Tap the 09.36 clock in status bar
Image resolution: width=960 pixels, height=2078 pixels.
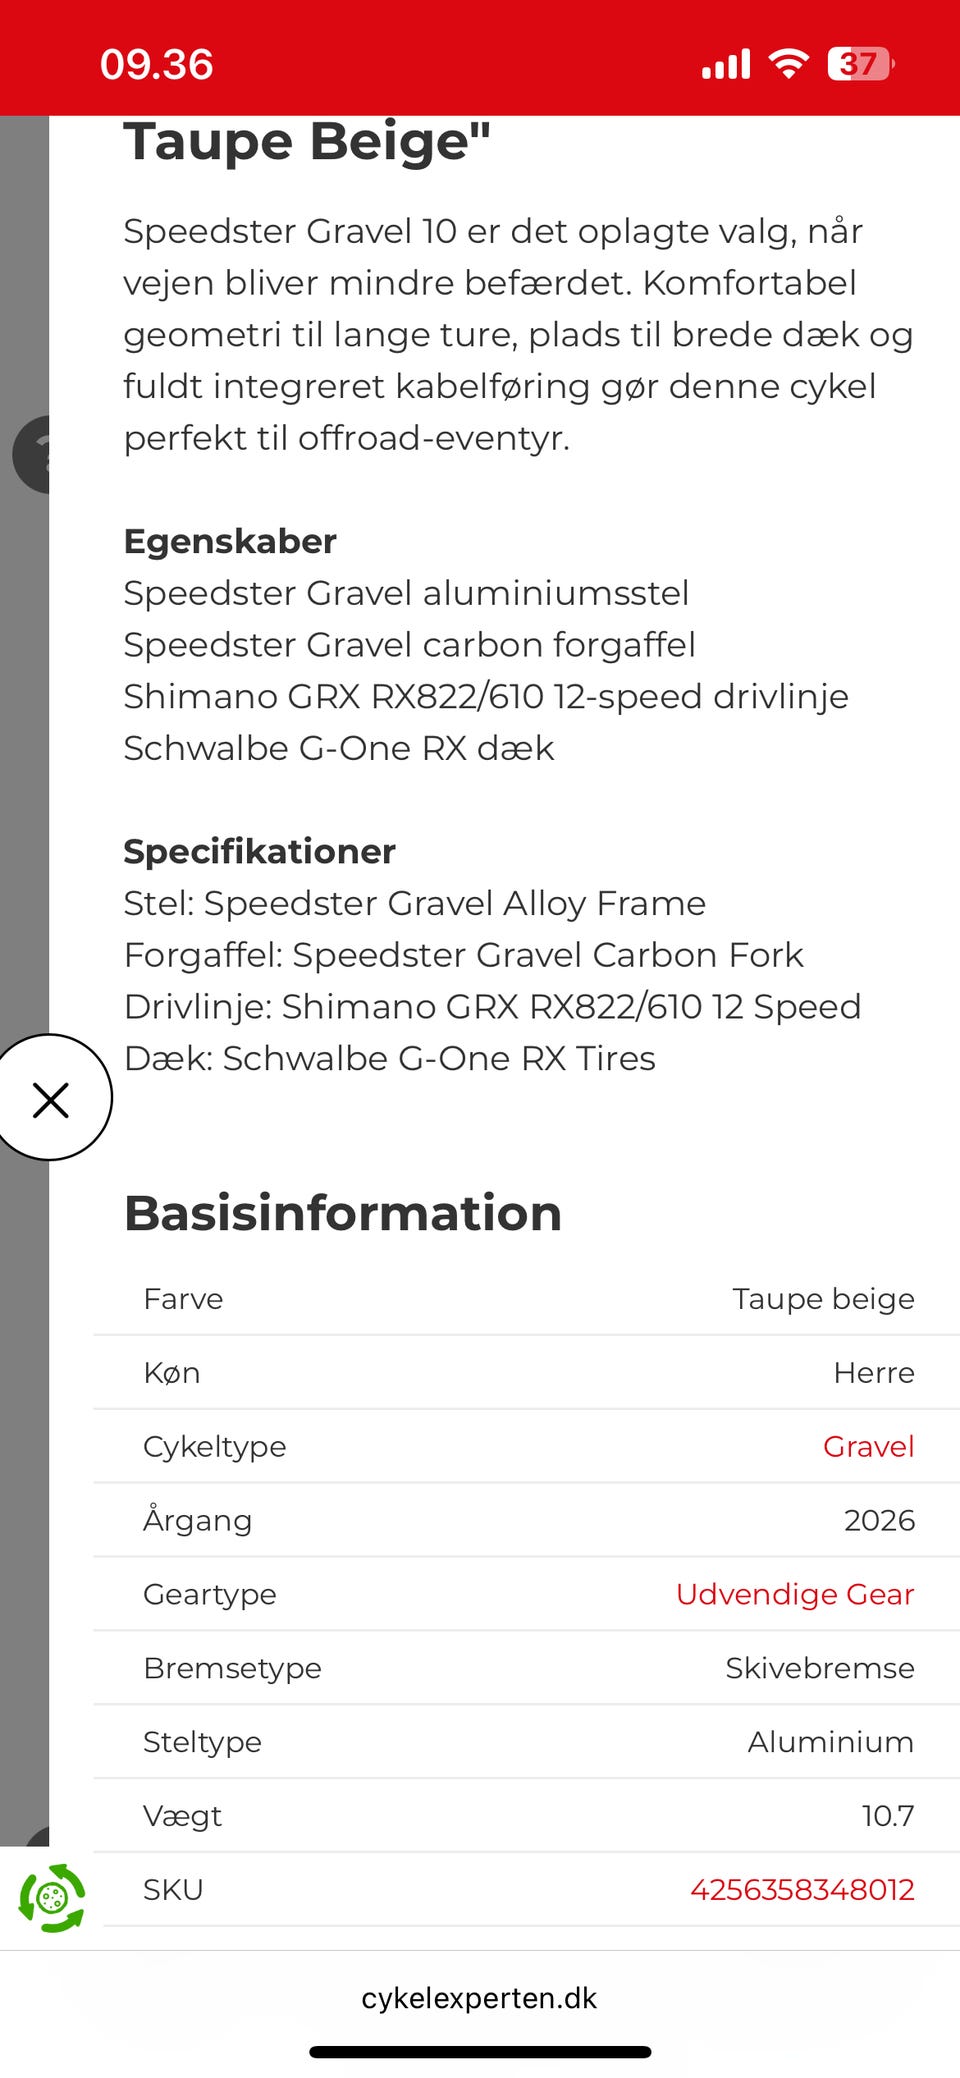157,65
